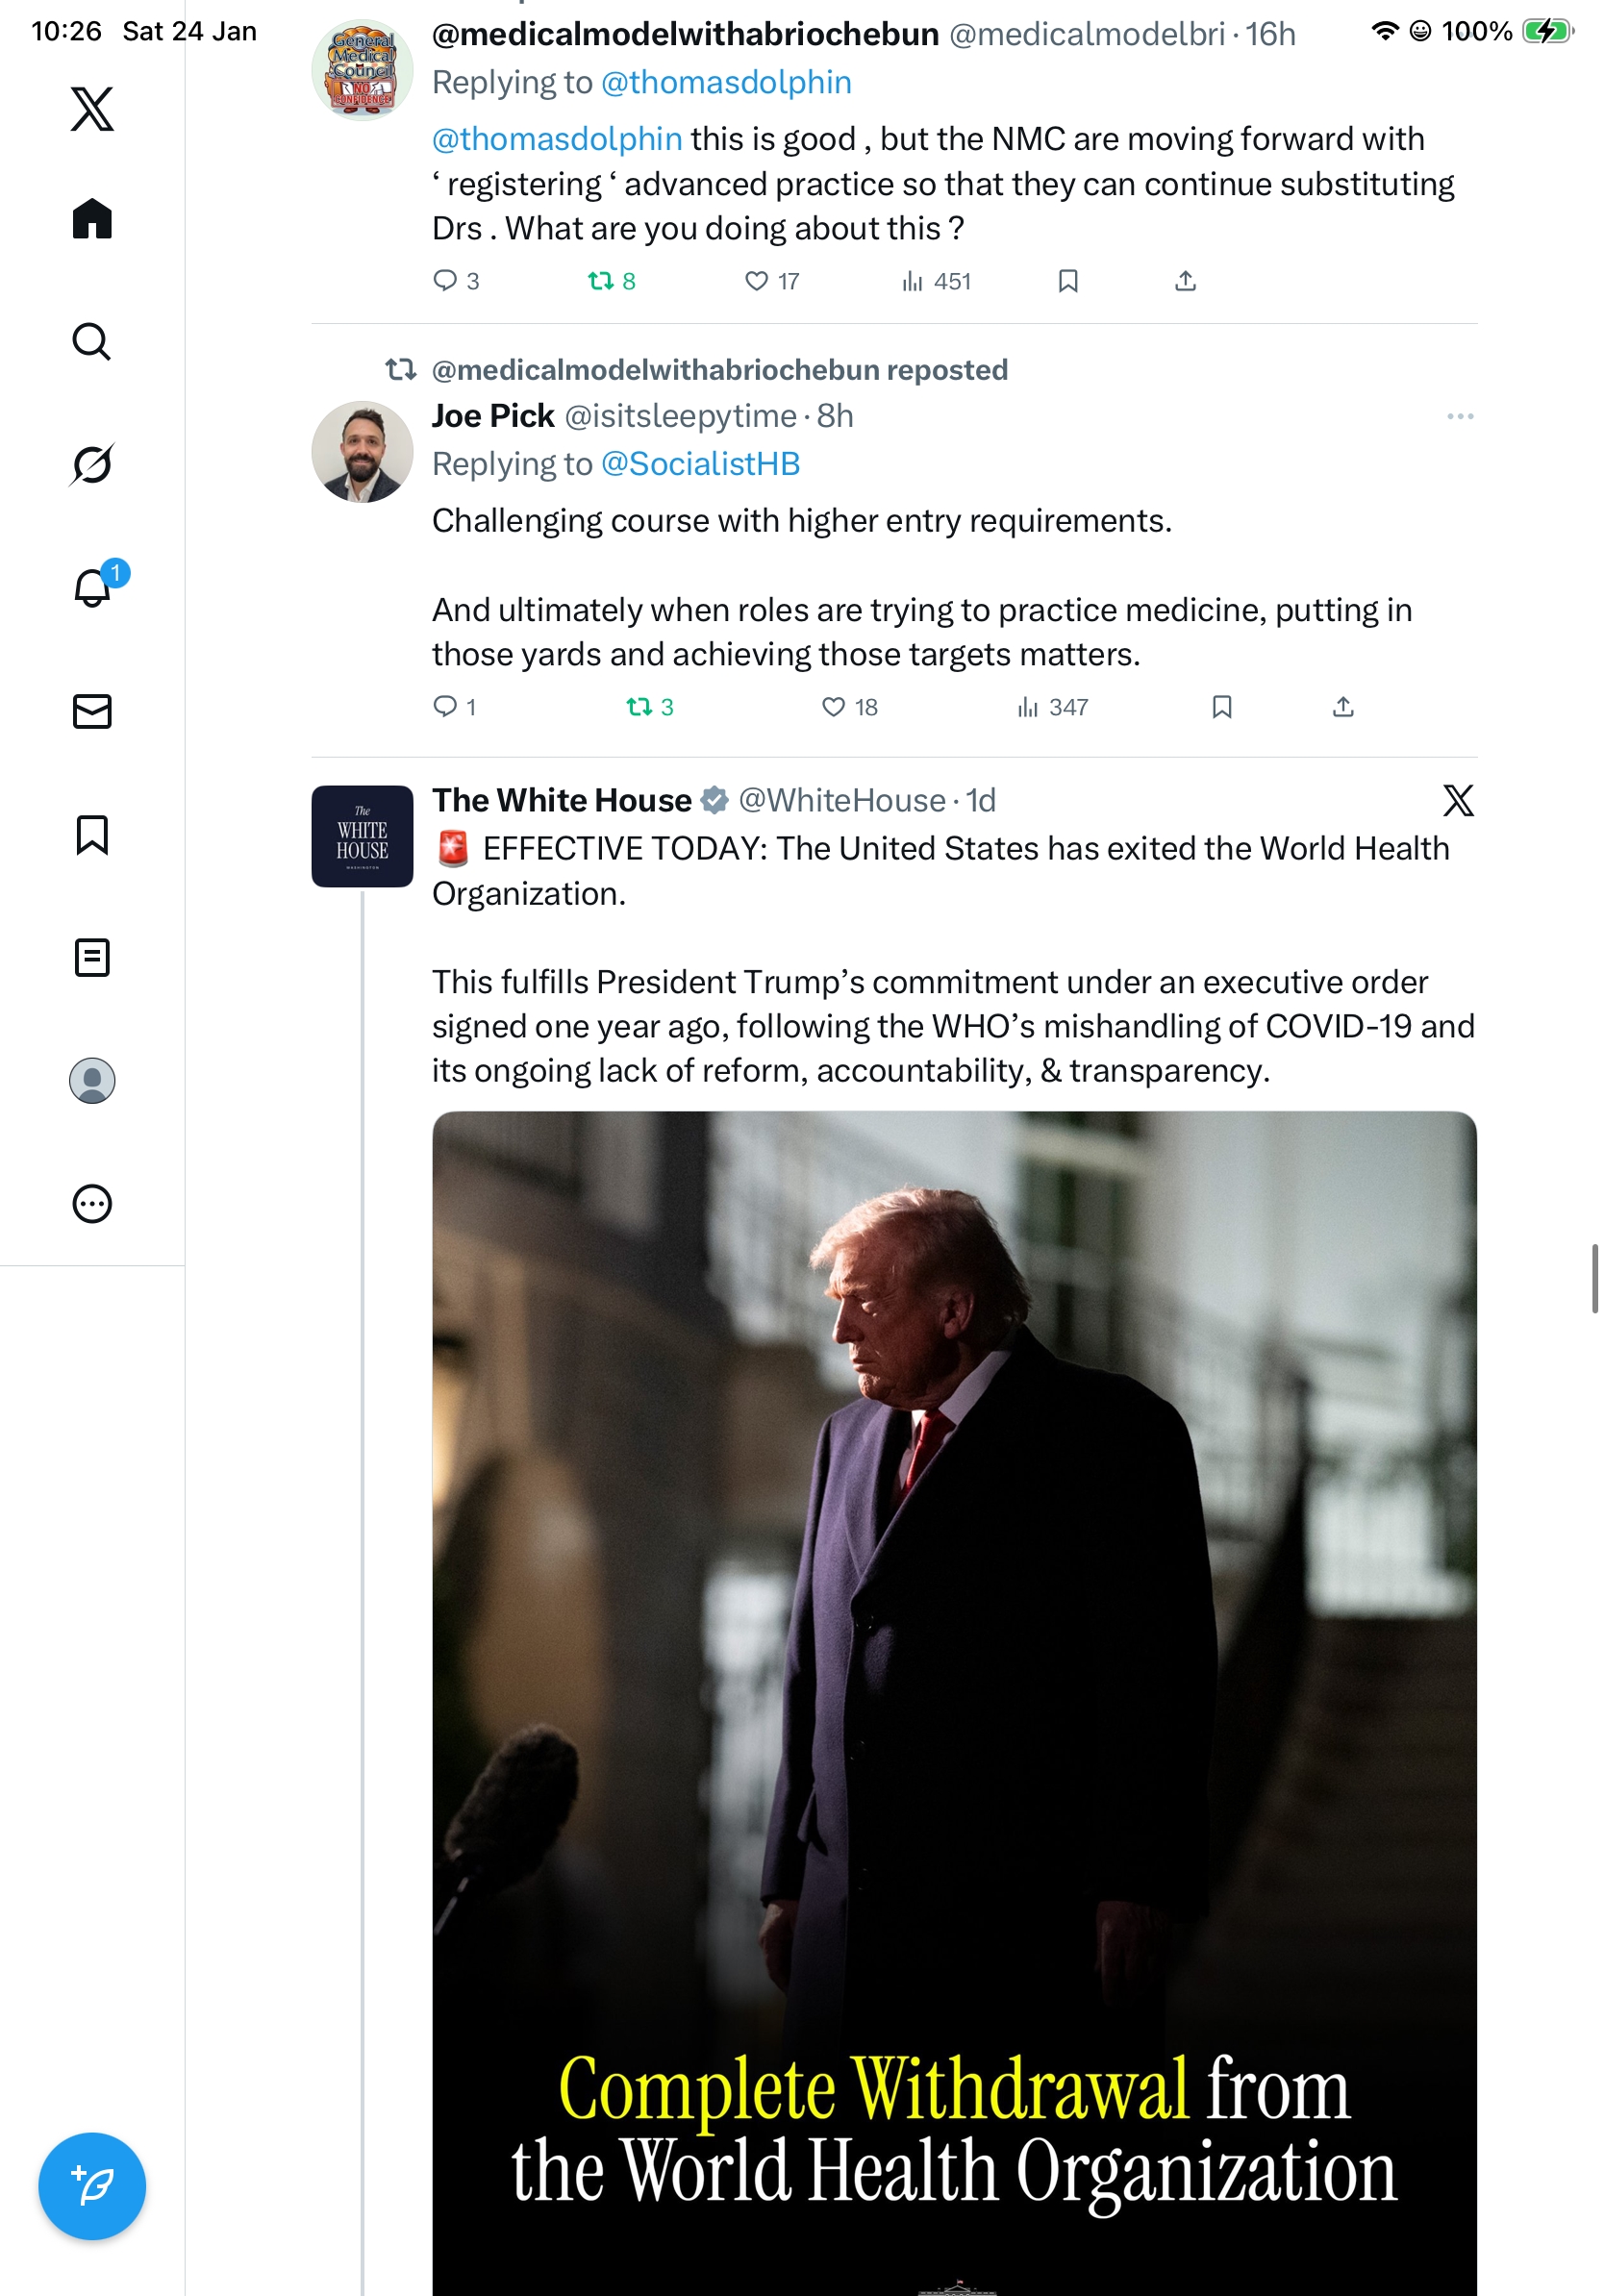Open the Profile icon in sidebar
1604x2296 pixels.
click(x=92, y=1080)
